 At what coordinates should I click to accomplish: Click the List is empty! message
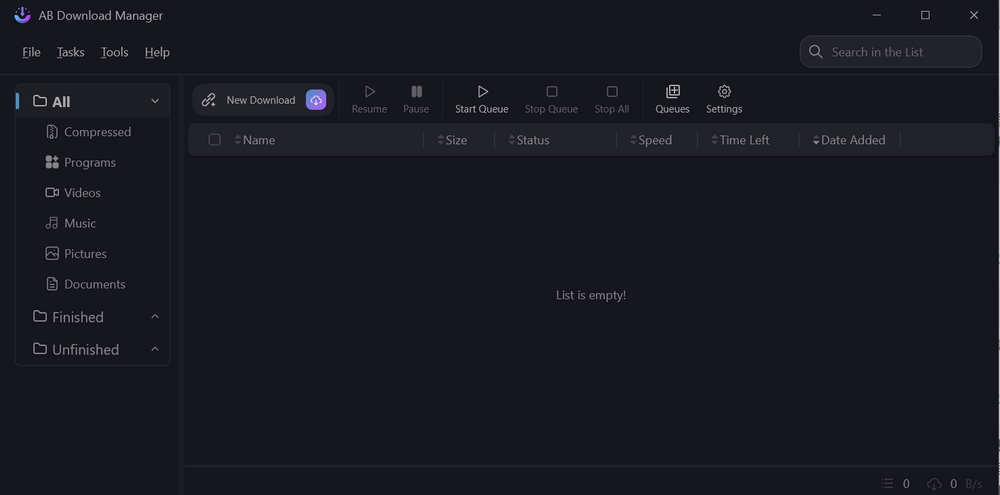pyautogui.click(x=591, y=295)
